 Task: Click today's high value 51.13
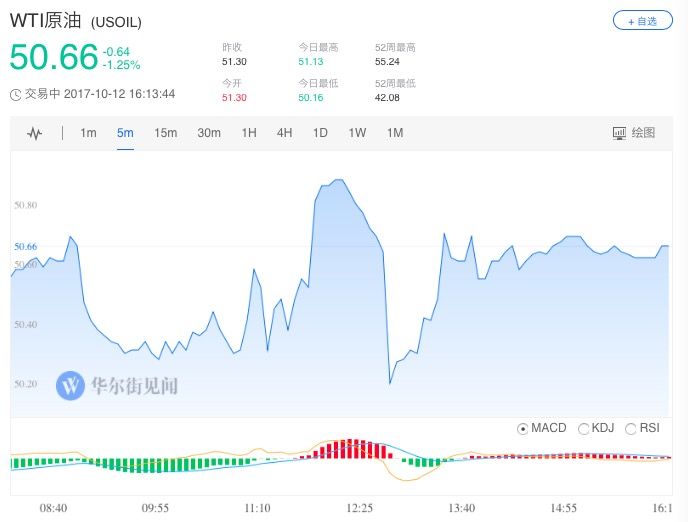point(311,62)
